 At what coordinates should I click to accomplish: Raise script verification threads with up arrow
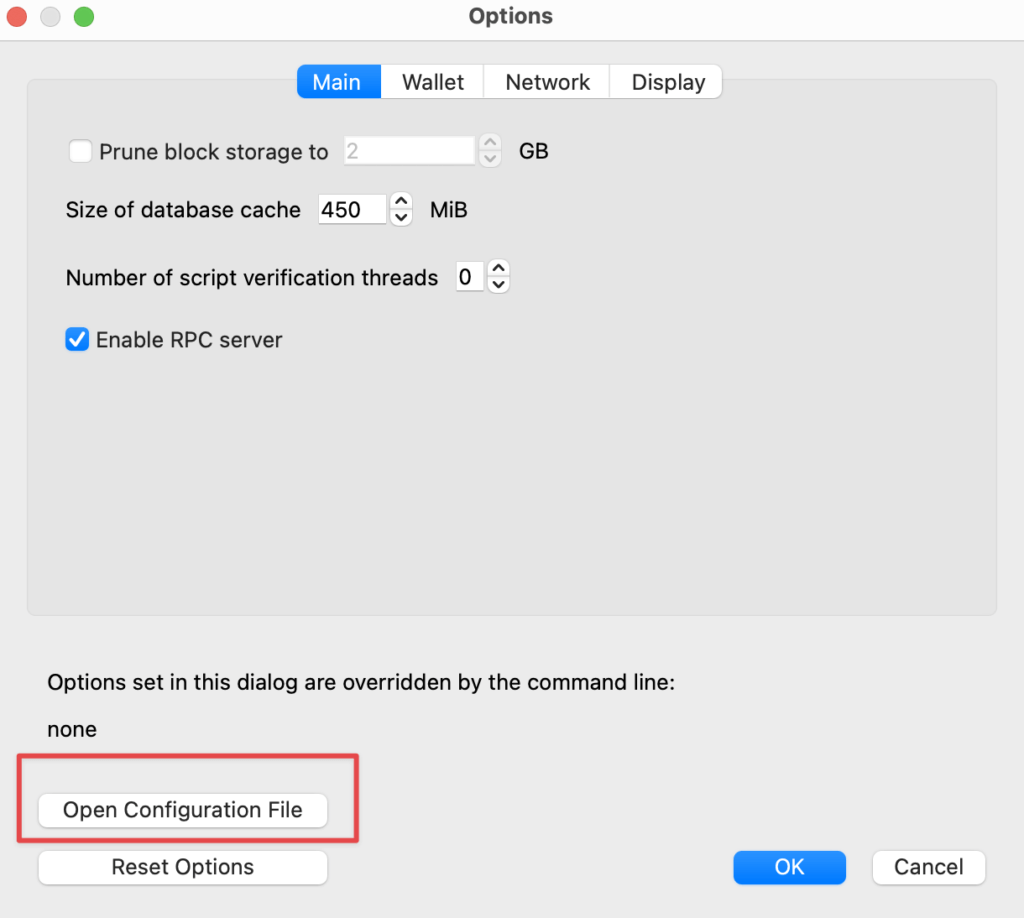click(x=498, y=268)
